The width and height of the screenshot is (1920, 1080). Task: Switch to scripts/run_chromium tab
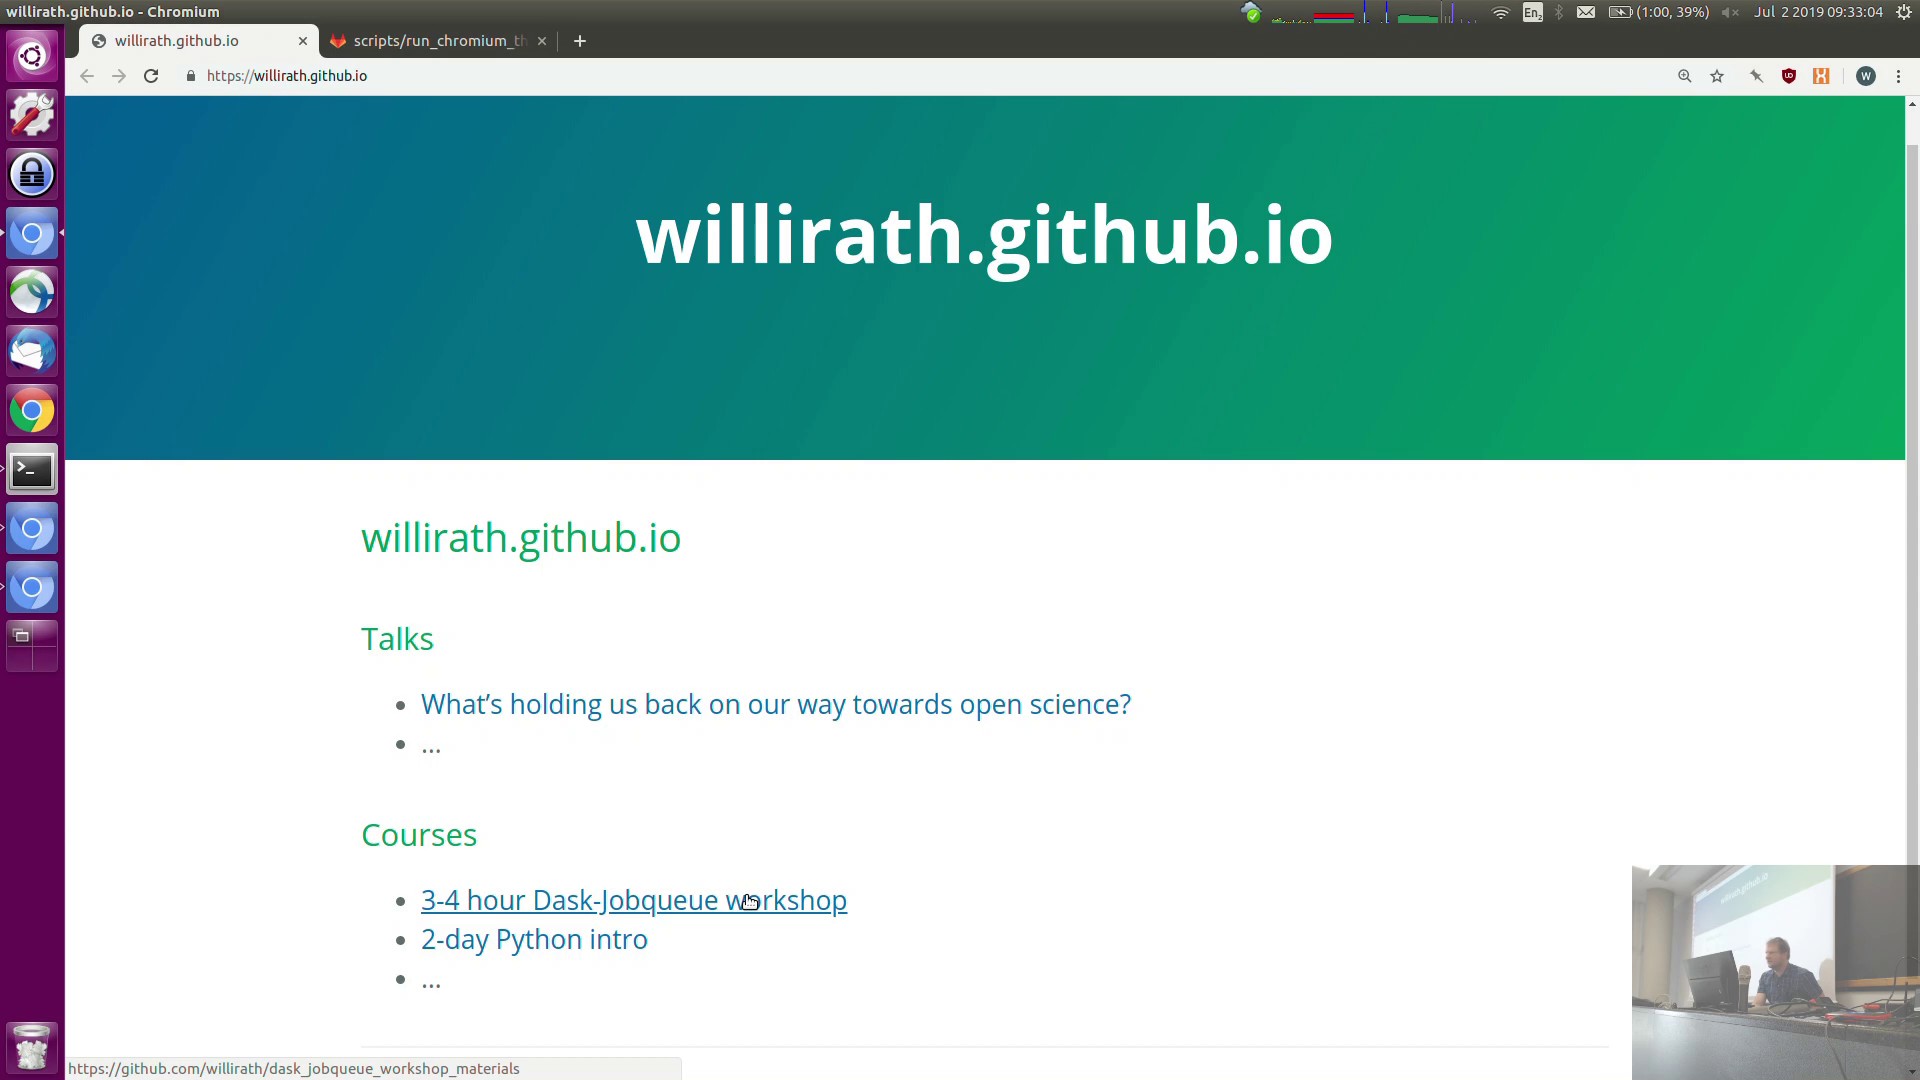[438, 41]
